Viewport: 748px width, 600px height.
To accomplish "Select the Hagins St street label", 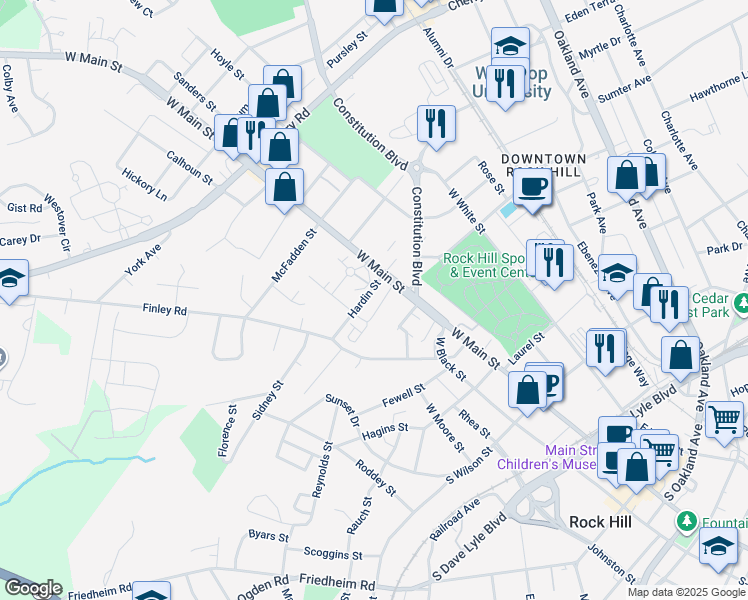I will [x=385, y=431].
